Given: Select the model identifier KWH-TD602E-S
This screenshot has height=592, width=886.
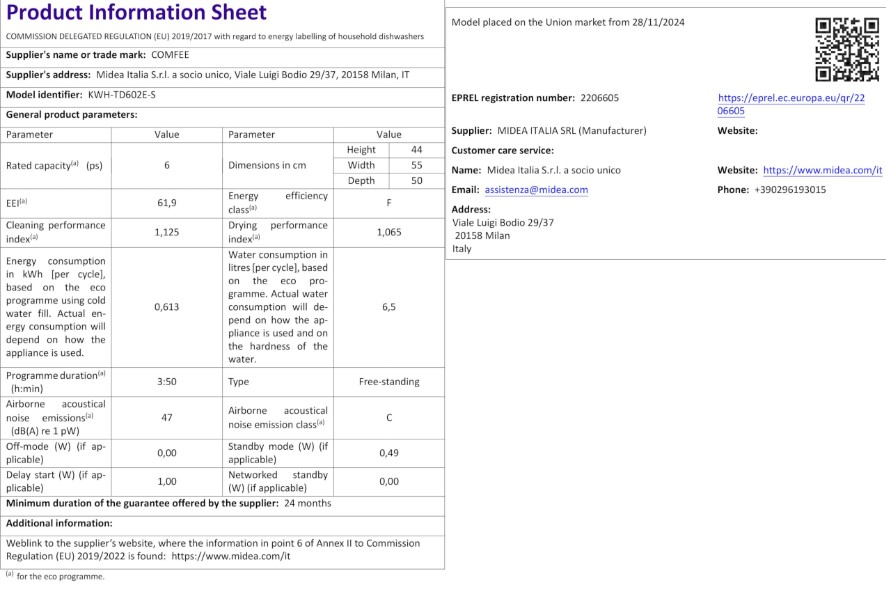Looking at the screenshot, I should point(122,95).
